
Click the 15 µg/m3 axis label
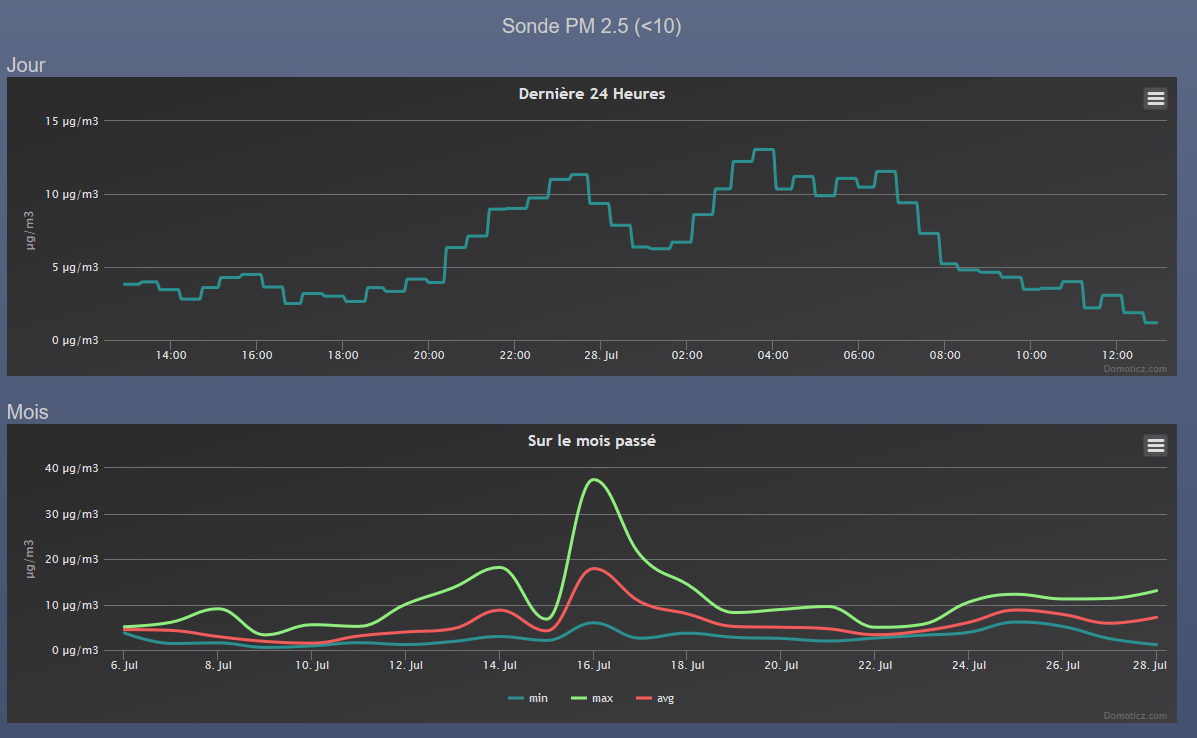pos(72,121)
